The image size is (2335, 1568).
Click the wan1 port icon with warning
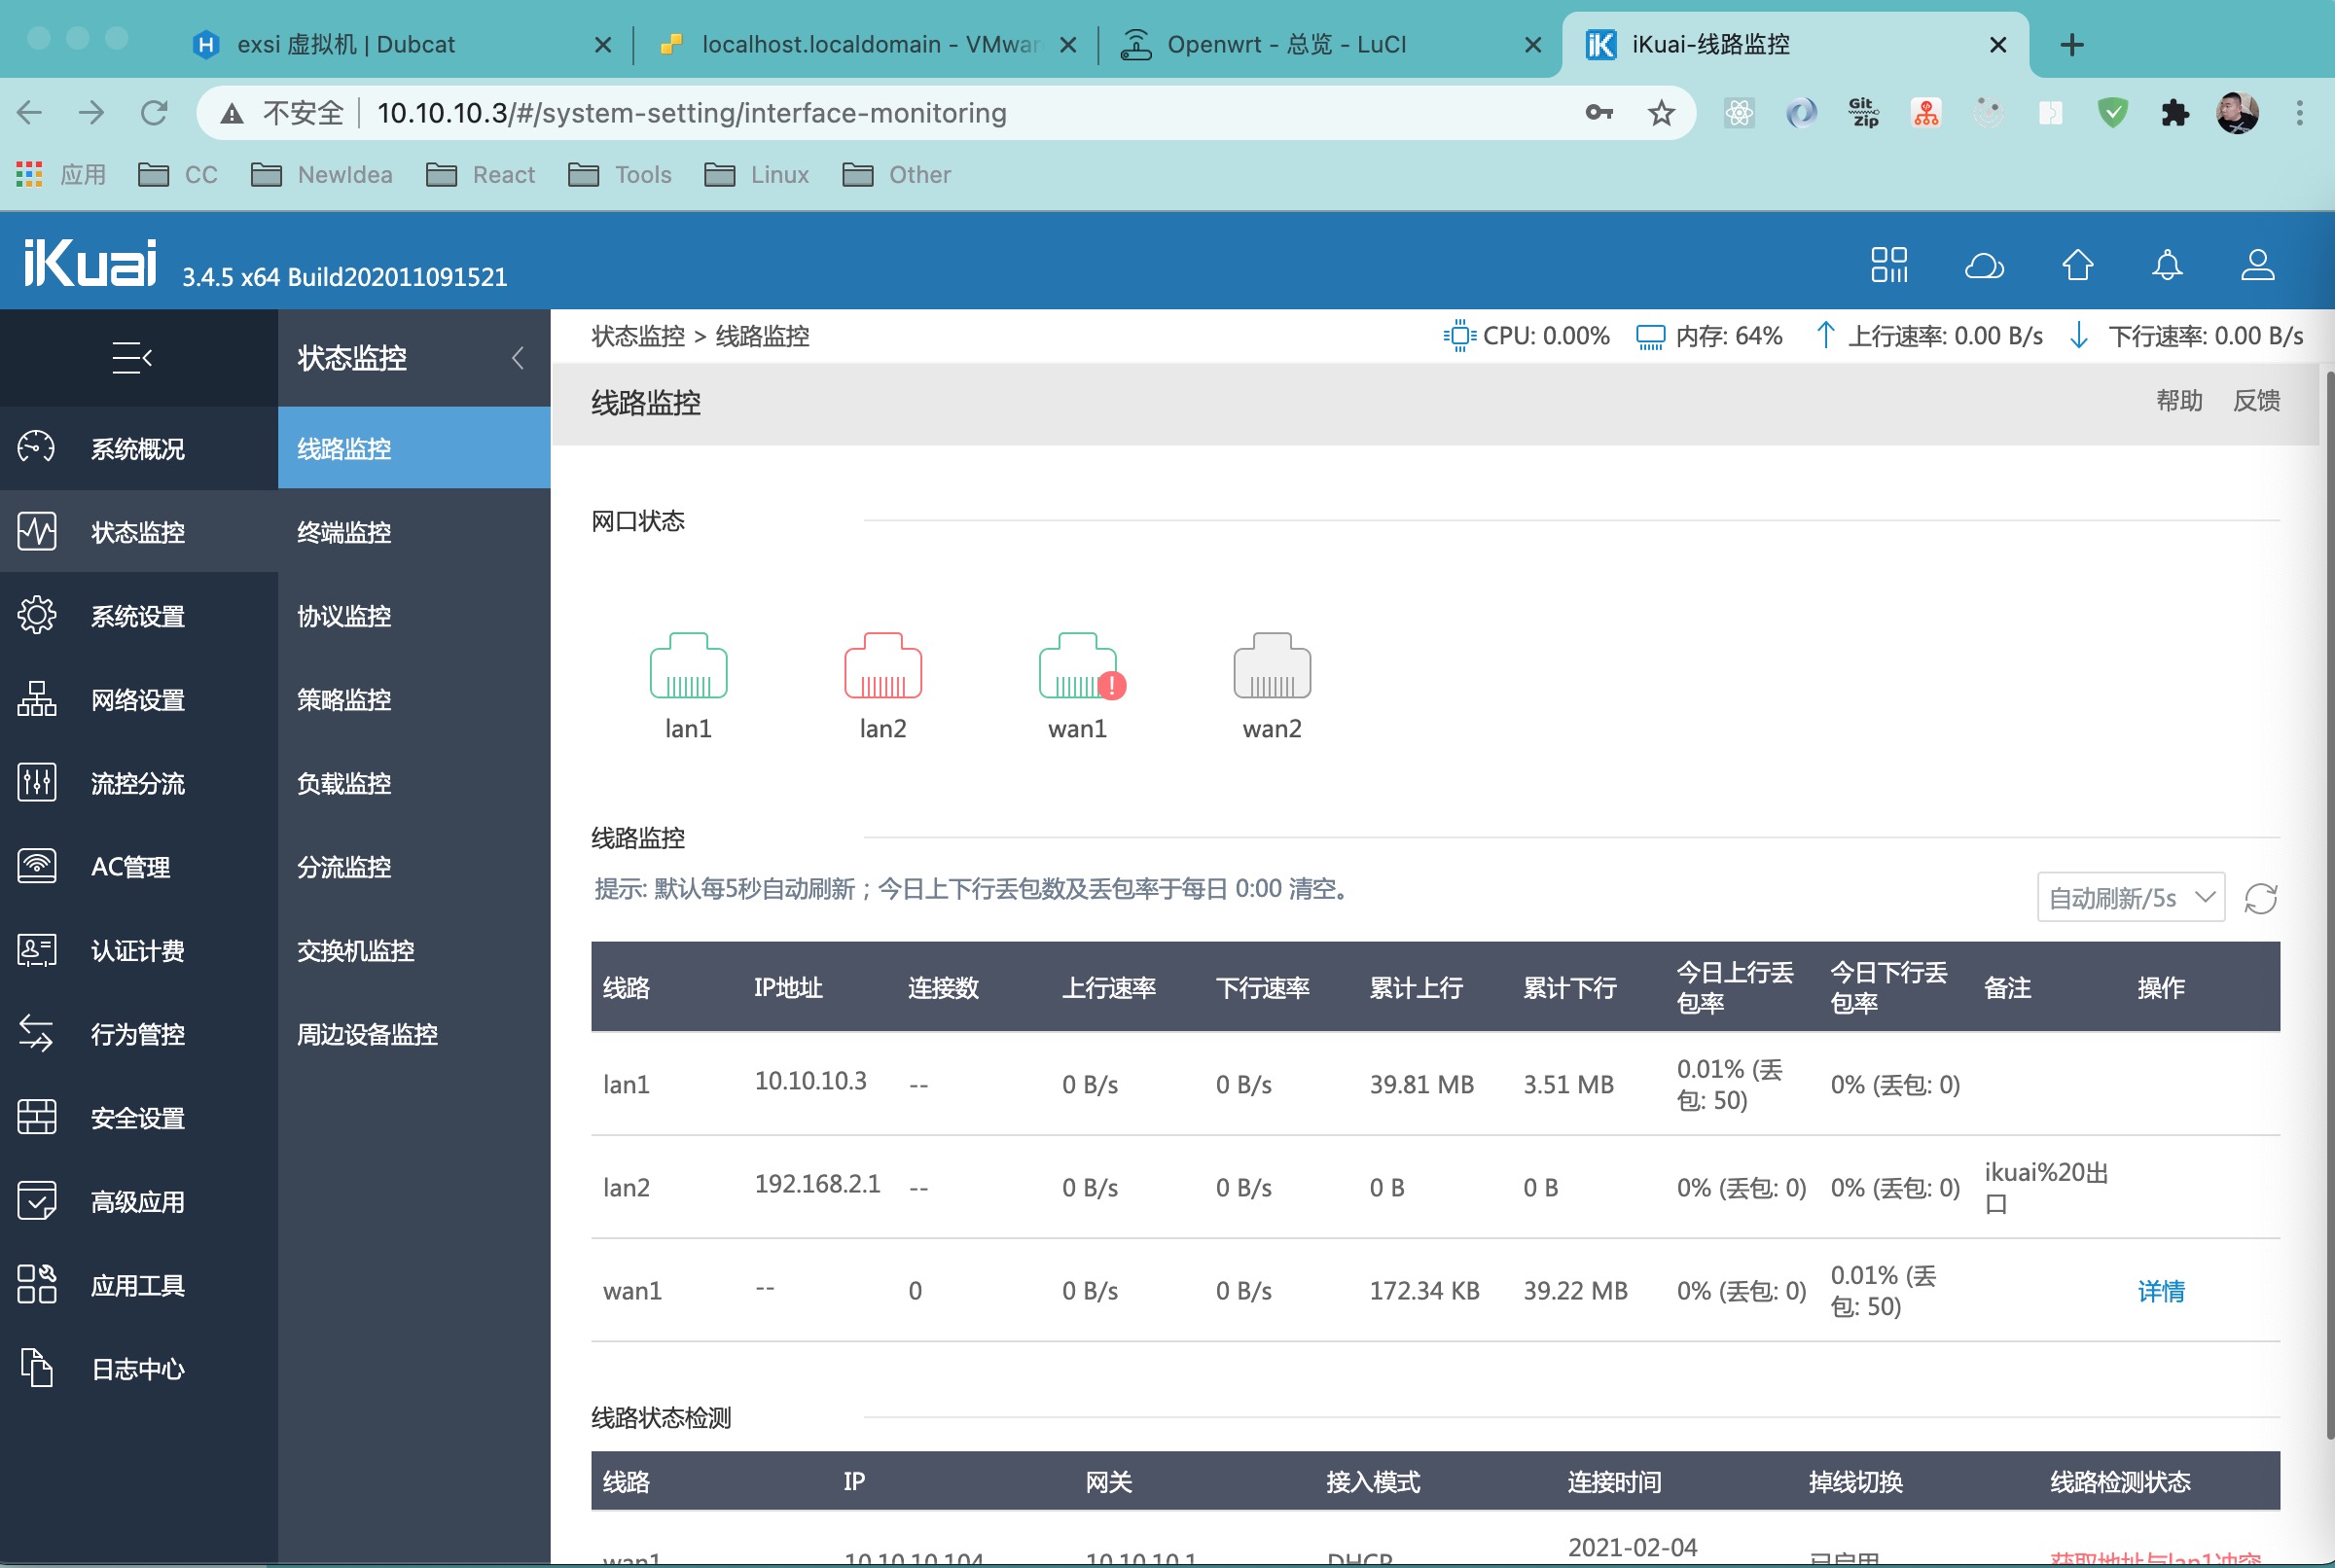click(1080, 665)
